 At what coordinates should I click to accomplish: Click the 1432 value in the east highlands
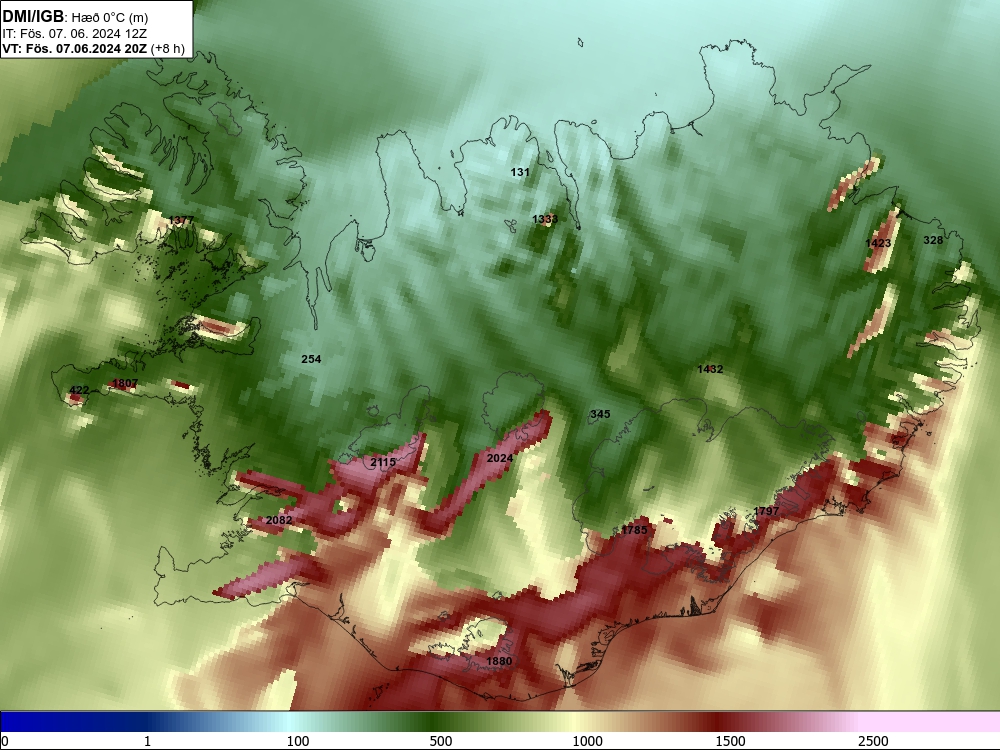pyautogui.click(x=710, y=369)
